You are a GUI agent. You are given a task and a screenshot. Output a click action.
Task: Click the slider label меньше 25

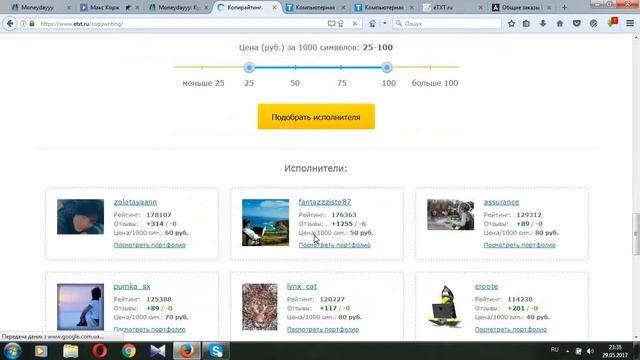pos(203,83)
